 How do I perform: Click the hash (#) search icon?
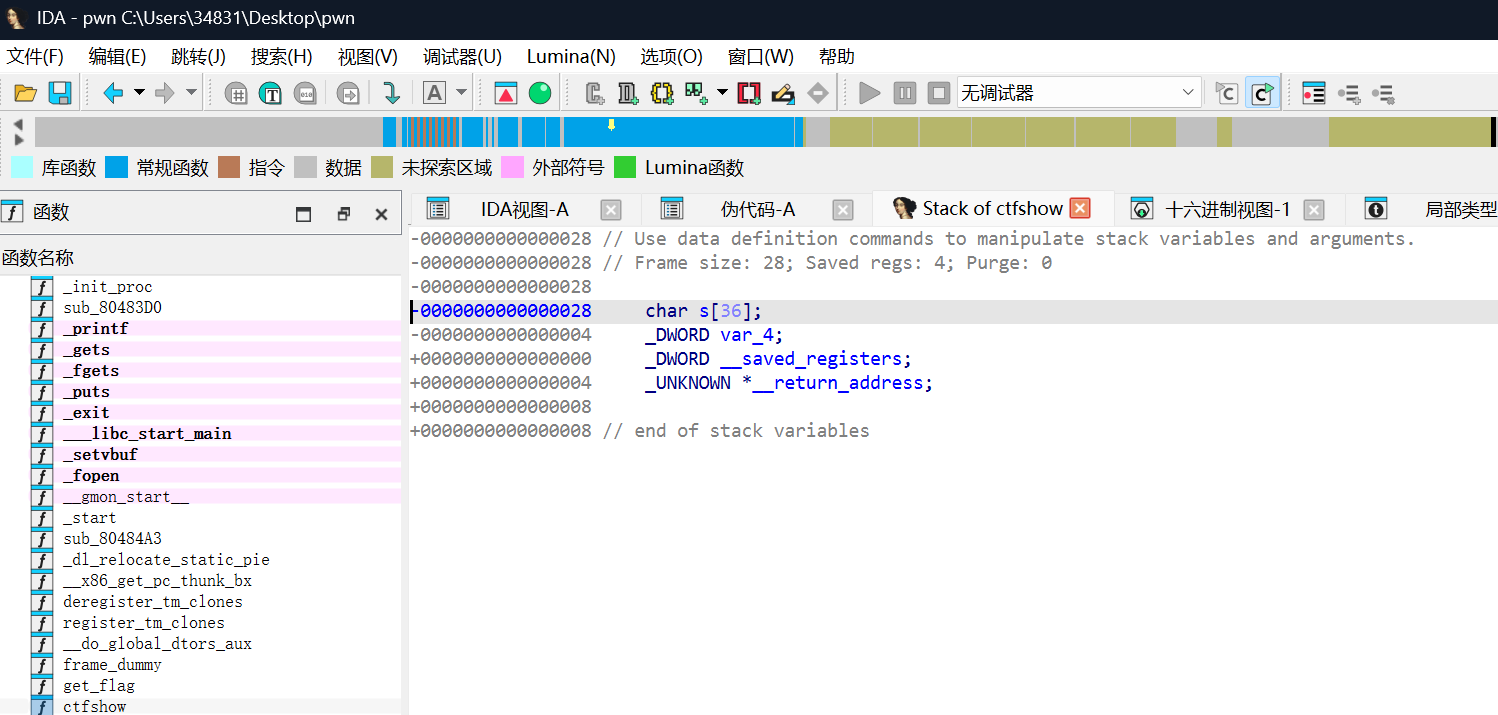pyautogui.click(x=237, y=94)
